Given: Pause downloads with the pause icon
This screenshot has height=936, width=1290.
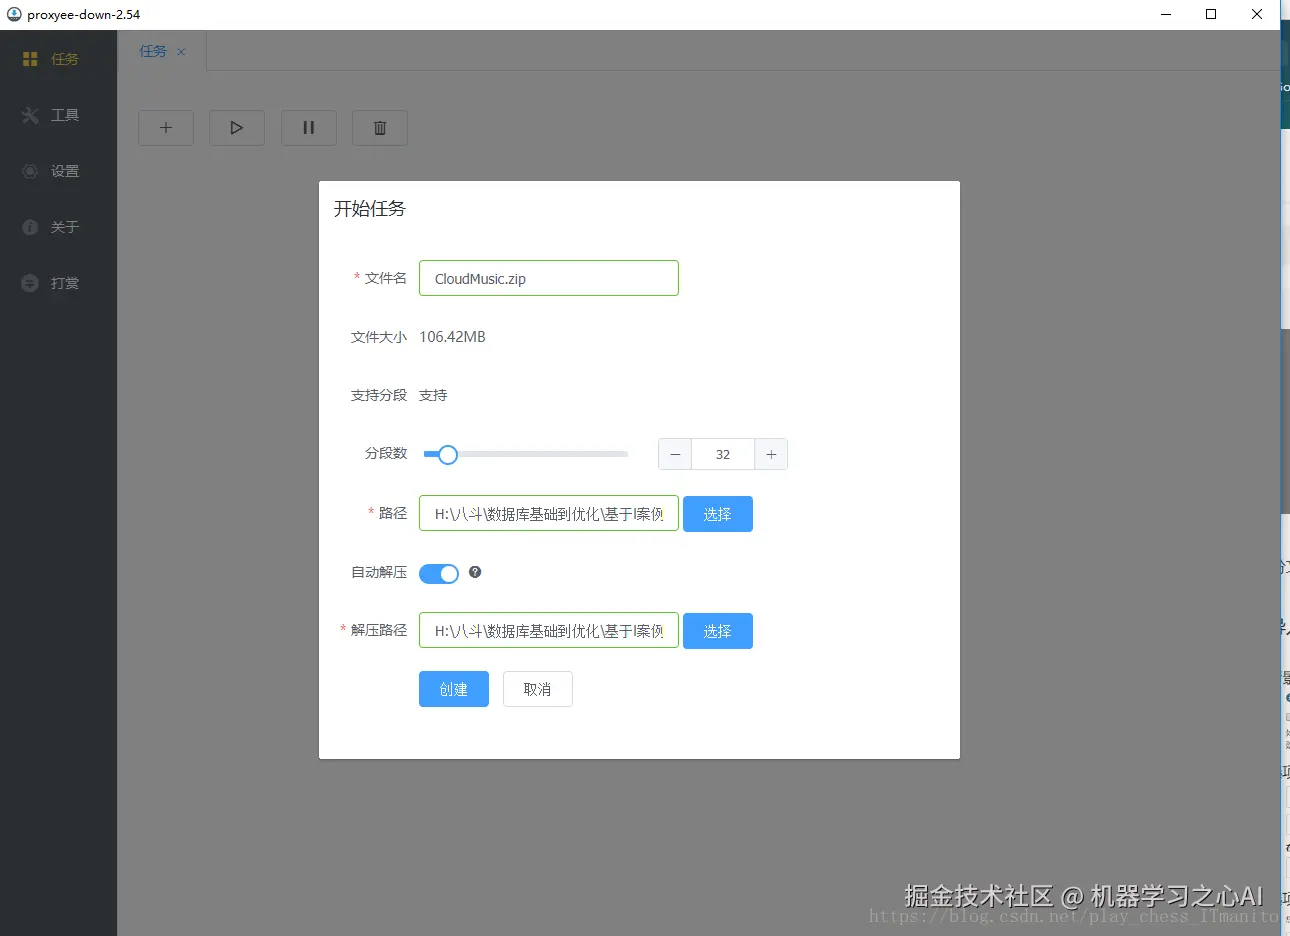Looking at the screenshot, I should (308, 127).
